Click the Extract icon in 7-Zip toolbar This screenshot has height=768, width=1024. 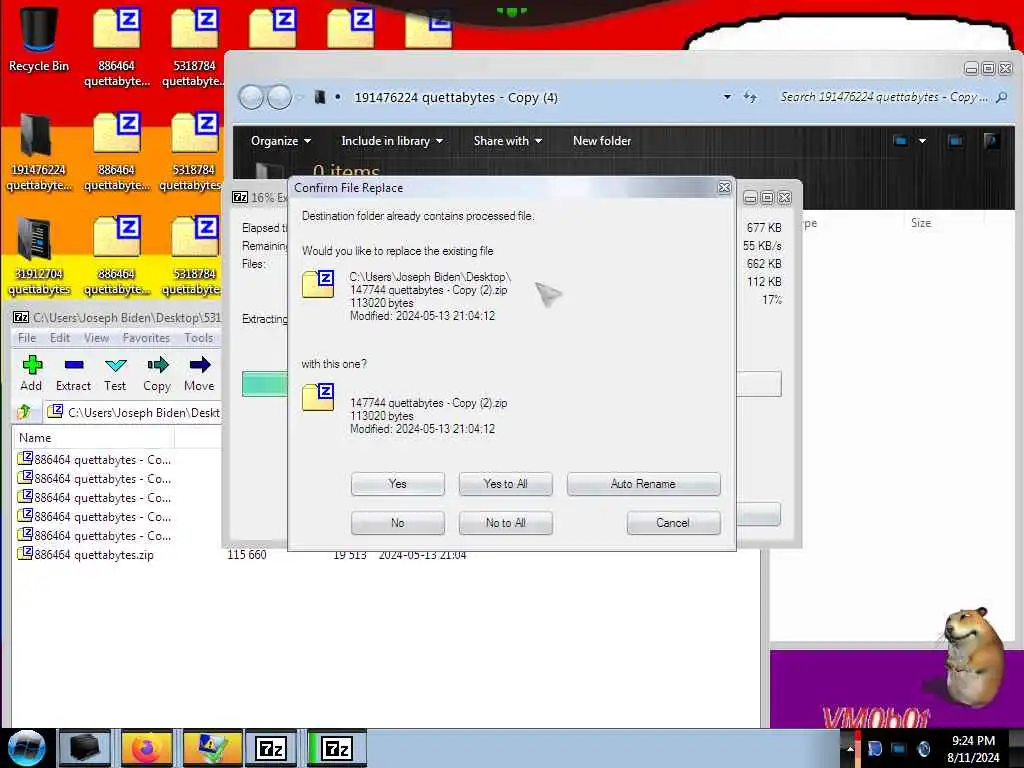click(73, 365)
